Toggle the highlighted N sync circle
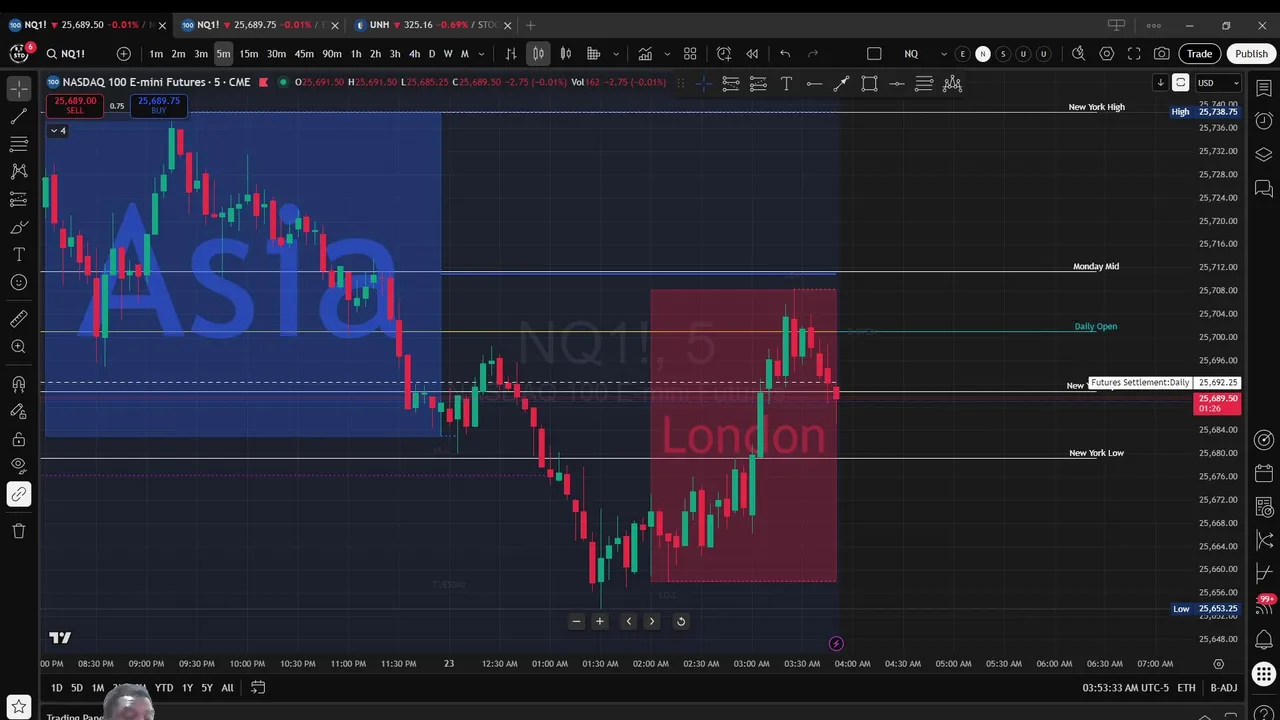1280x720 pixels. (x=983, y=54)
